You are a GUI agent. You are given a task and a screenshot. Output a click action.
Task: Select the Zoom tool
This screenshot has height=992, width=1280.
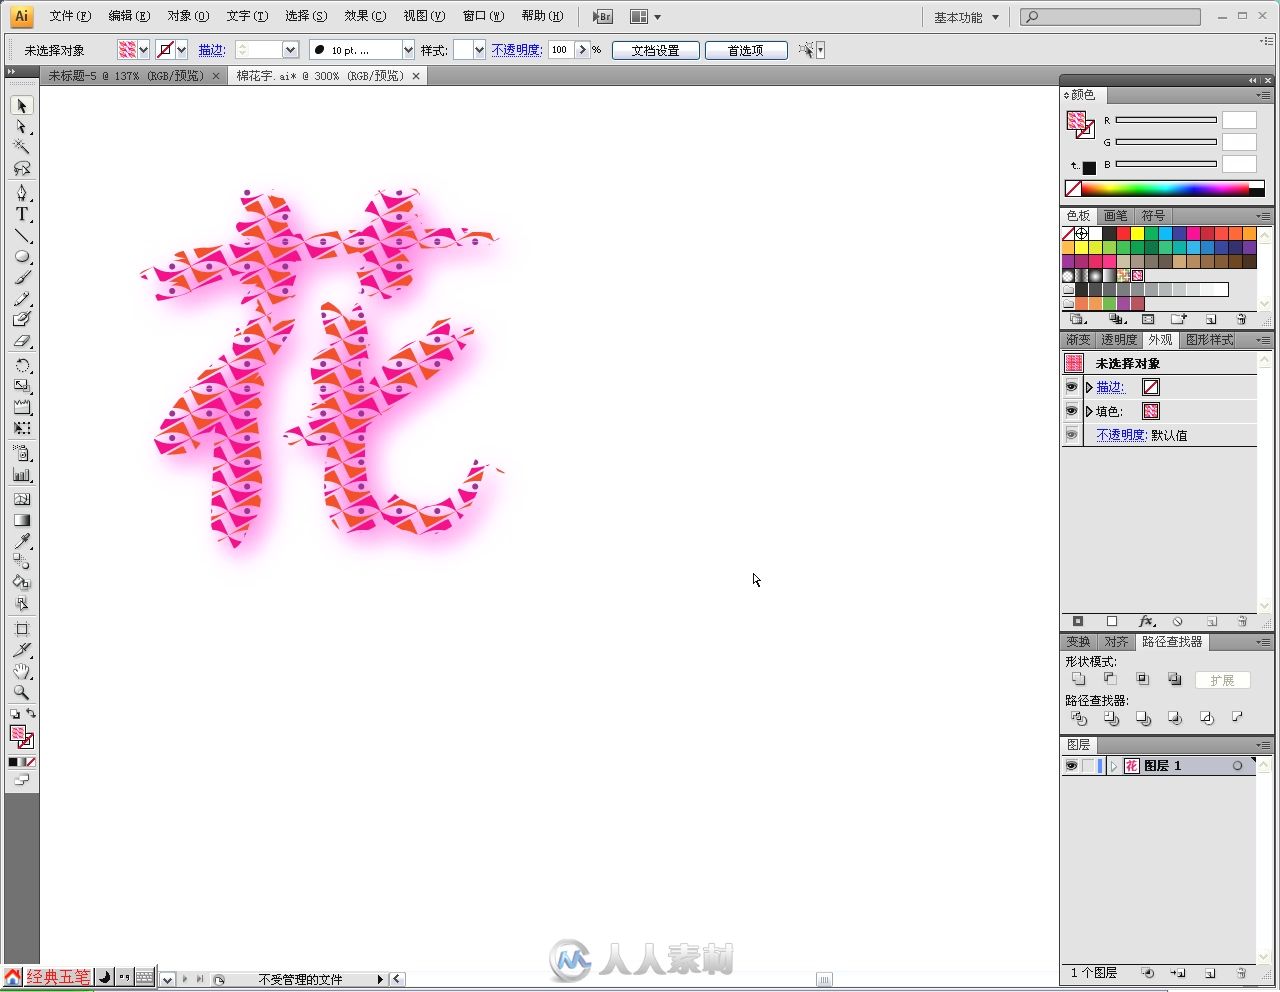(x=22, y=692)
